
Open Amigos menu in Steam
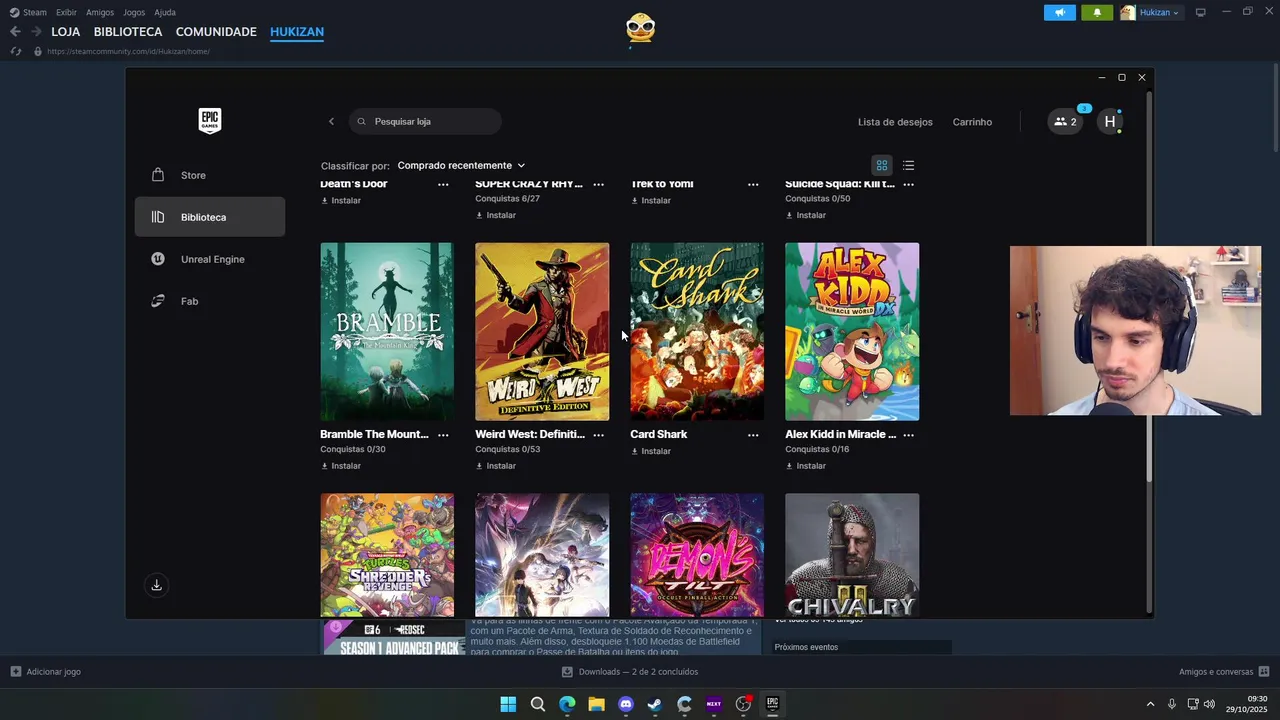100,12
